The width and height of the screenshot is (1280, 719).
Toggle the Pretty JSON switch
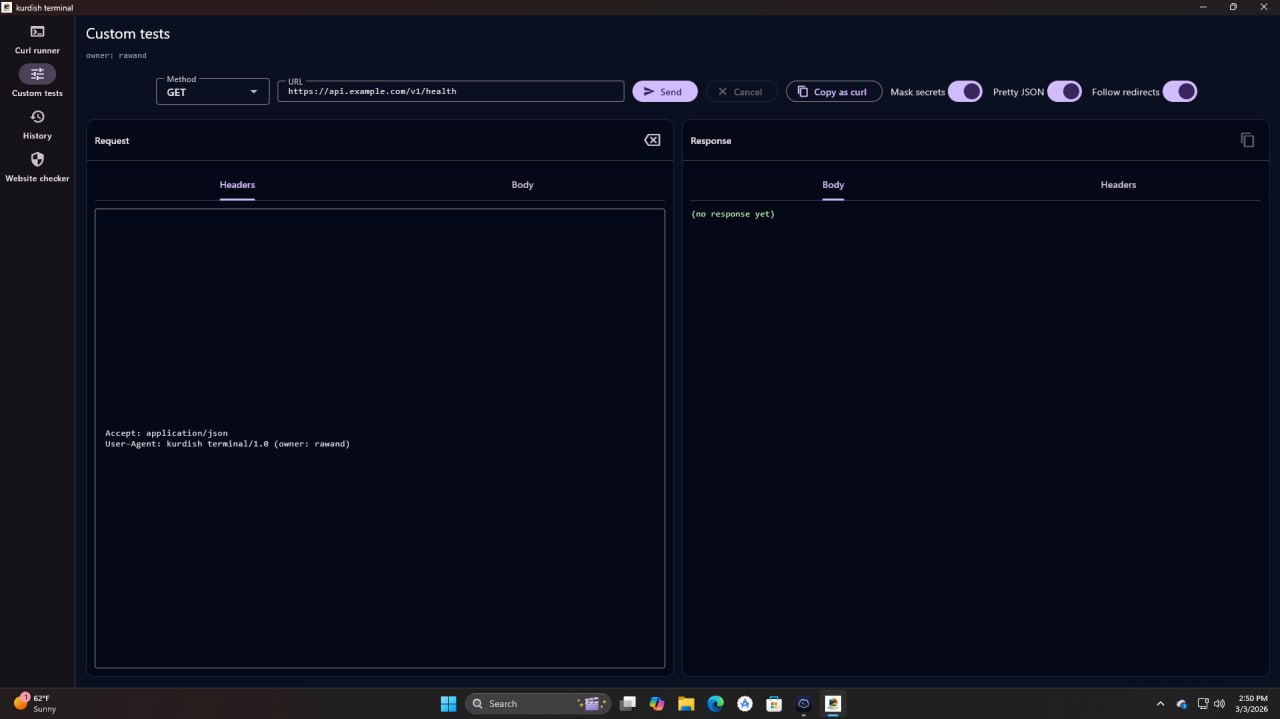tap(1065, 91)
